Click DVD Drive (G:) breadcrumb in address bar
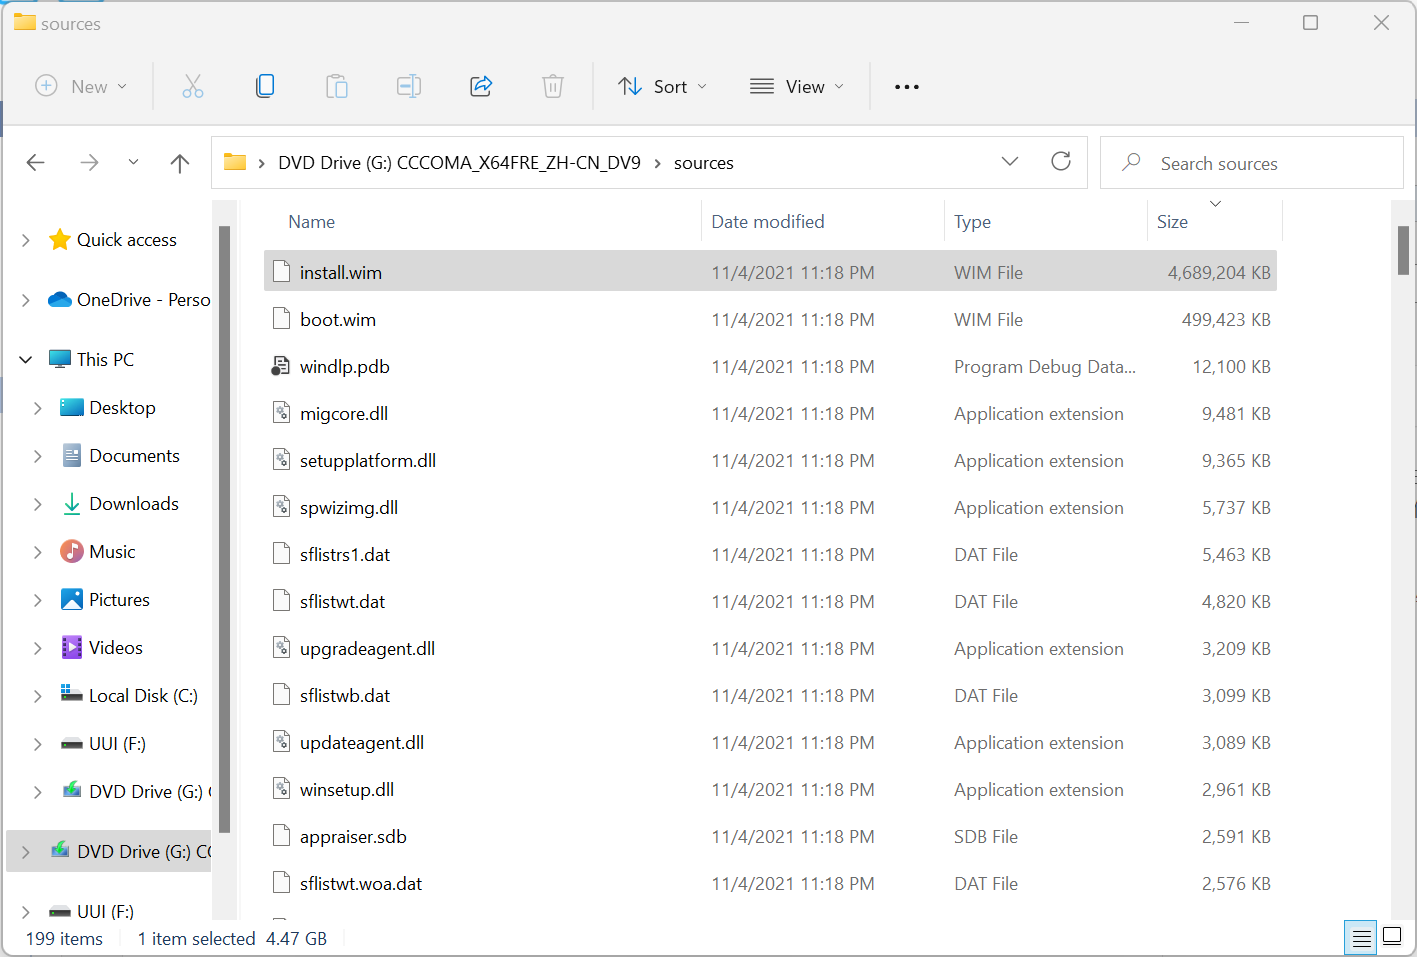1417x957 pixels. (x=459, y=163)
